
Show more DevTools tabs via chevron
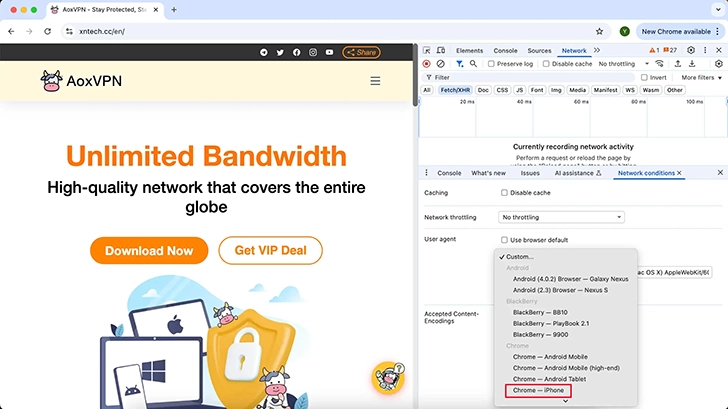pyautogui.click(x=597, y=50)
